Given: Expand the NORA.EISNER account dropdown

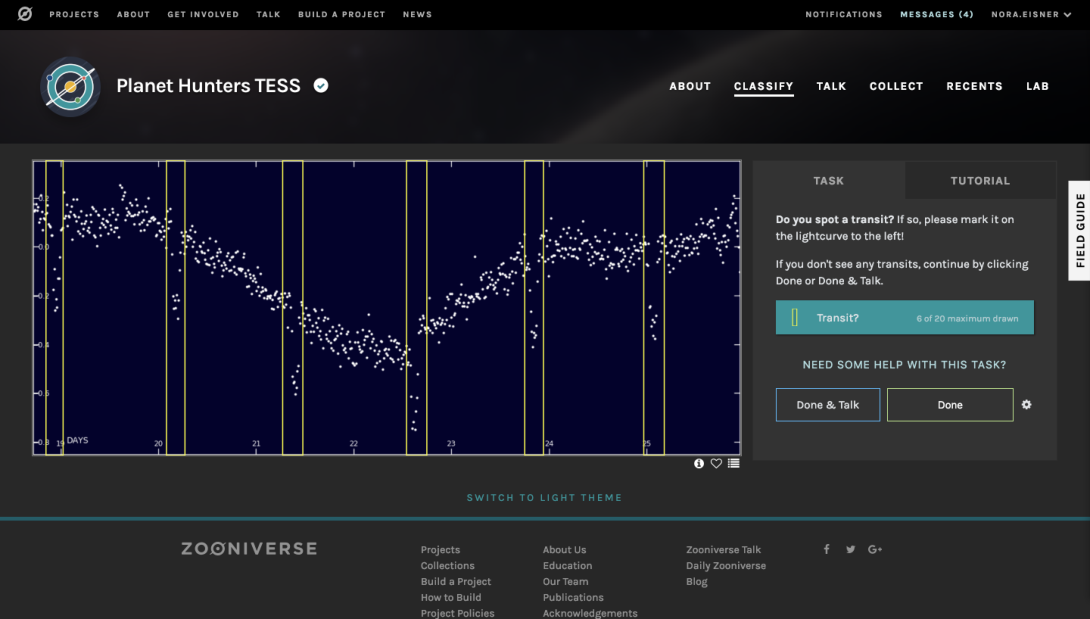Looking at the screenshot, I should (1031, 14).
